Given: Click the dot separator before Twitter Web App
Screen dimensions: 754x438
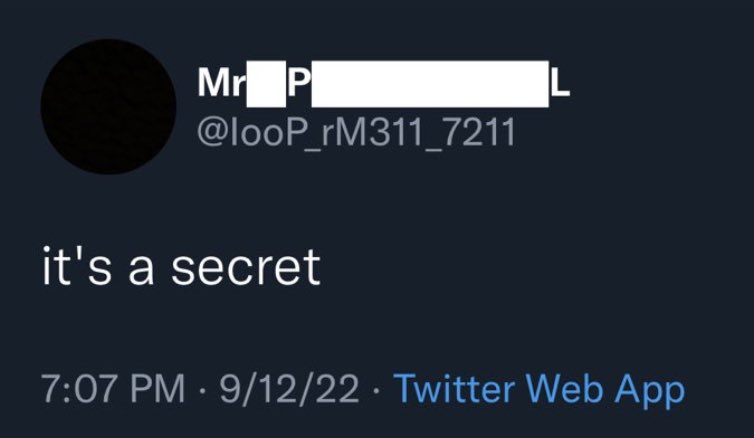Looking at the screenshot, I should 377,390.
